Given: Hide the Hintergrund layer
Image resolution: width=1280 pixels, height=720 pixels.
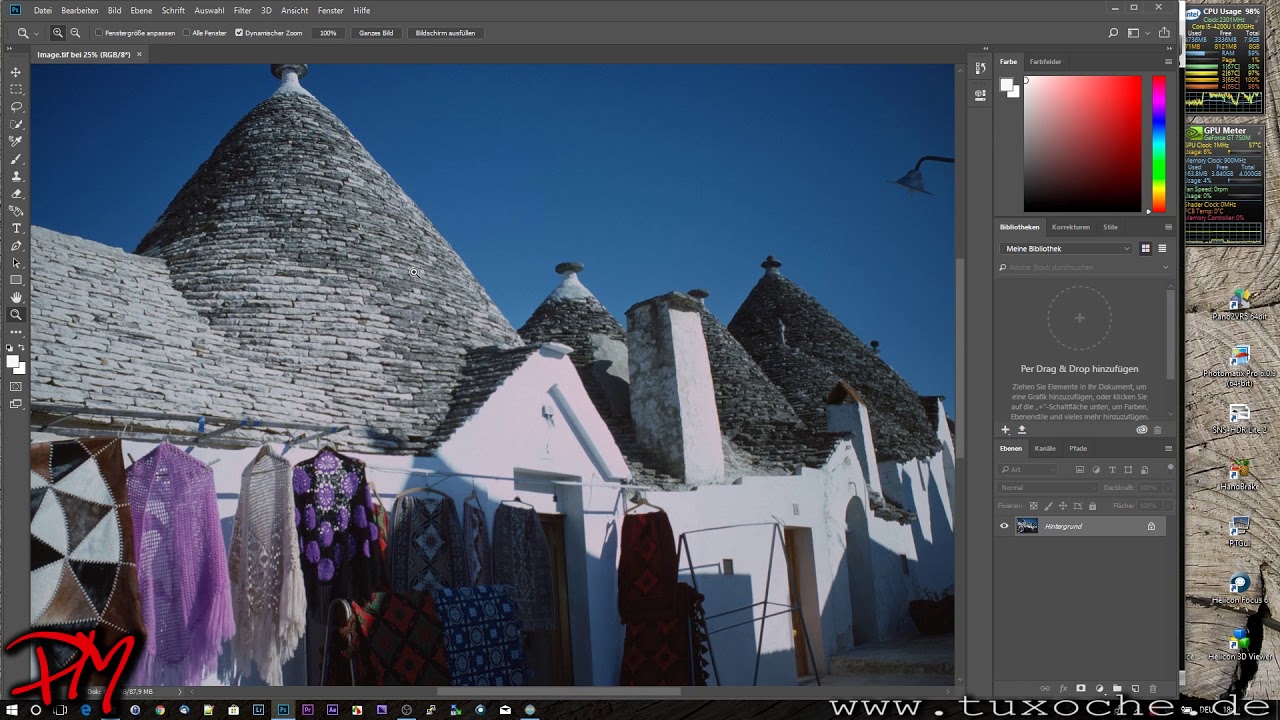Looking at the screenshot, I should coord(1004,526).
